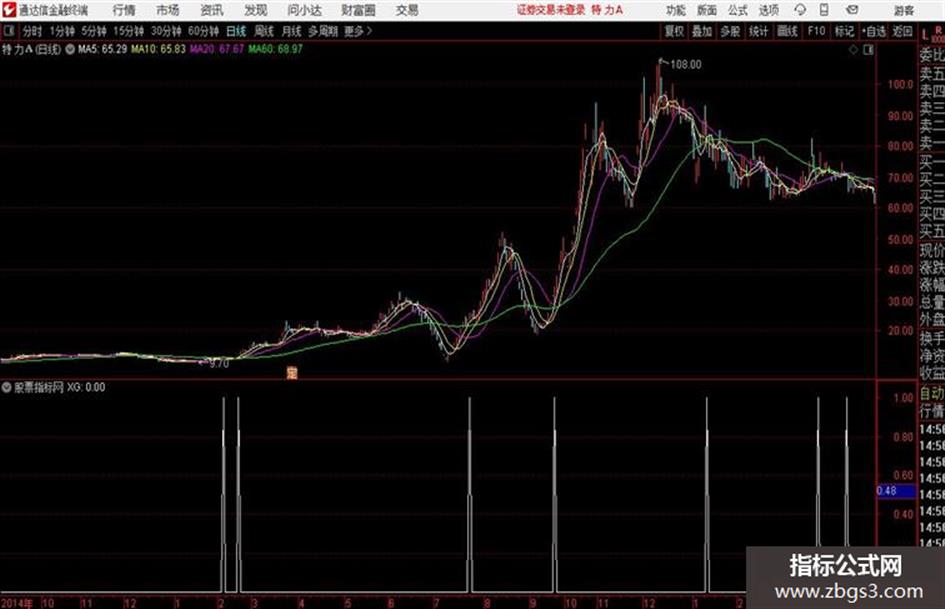The width and height of the screenshot is (945, 609).
Task: Select the 多周期 multi-period tab
Action: 323,31
